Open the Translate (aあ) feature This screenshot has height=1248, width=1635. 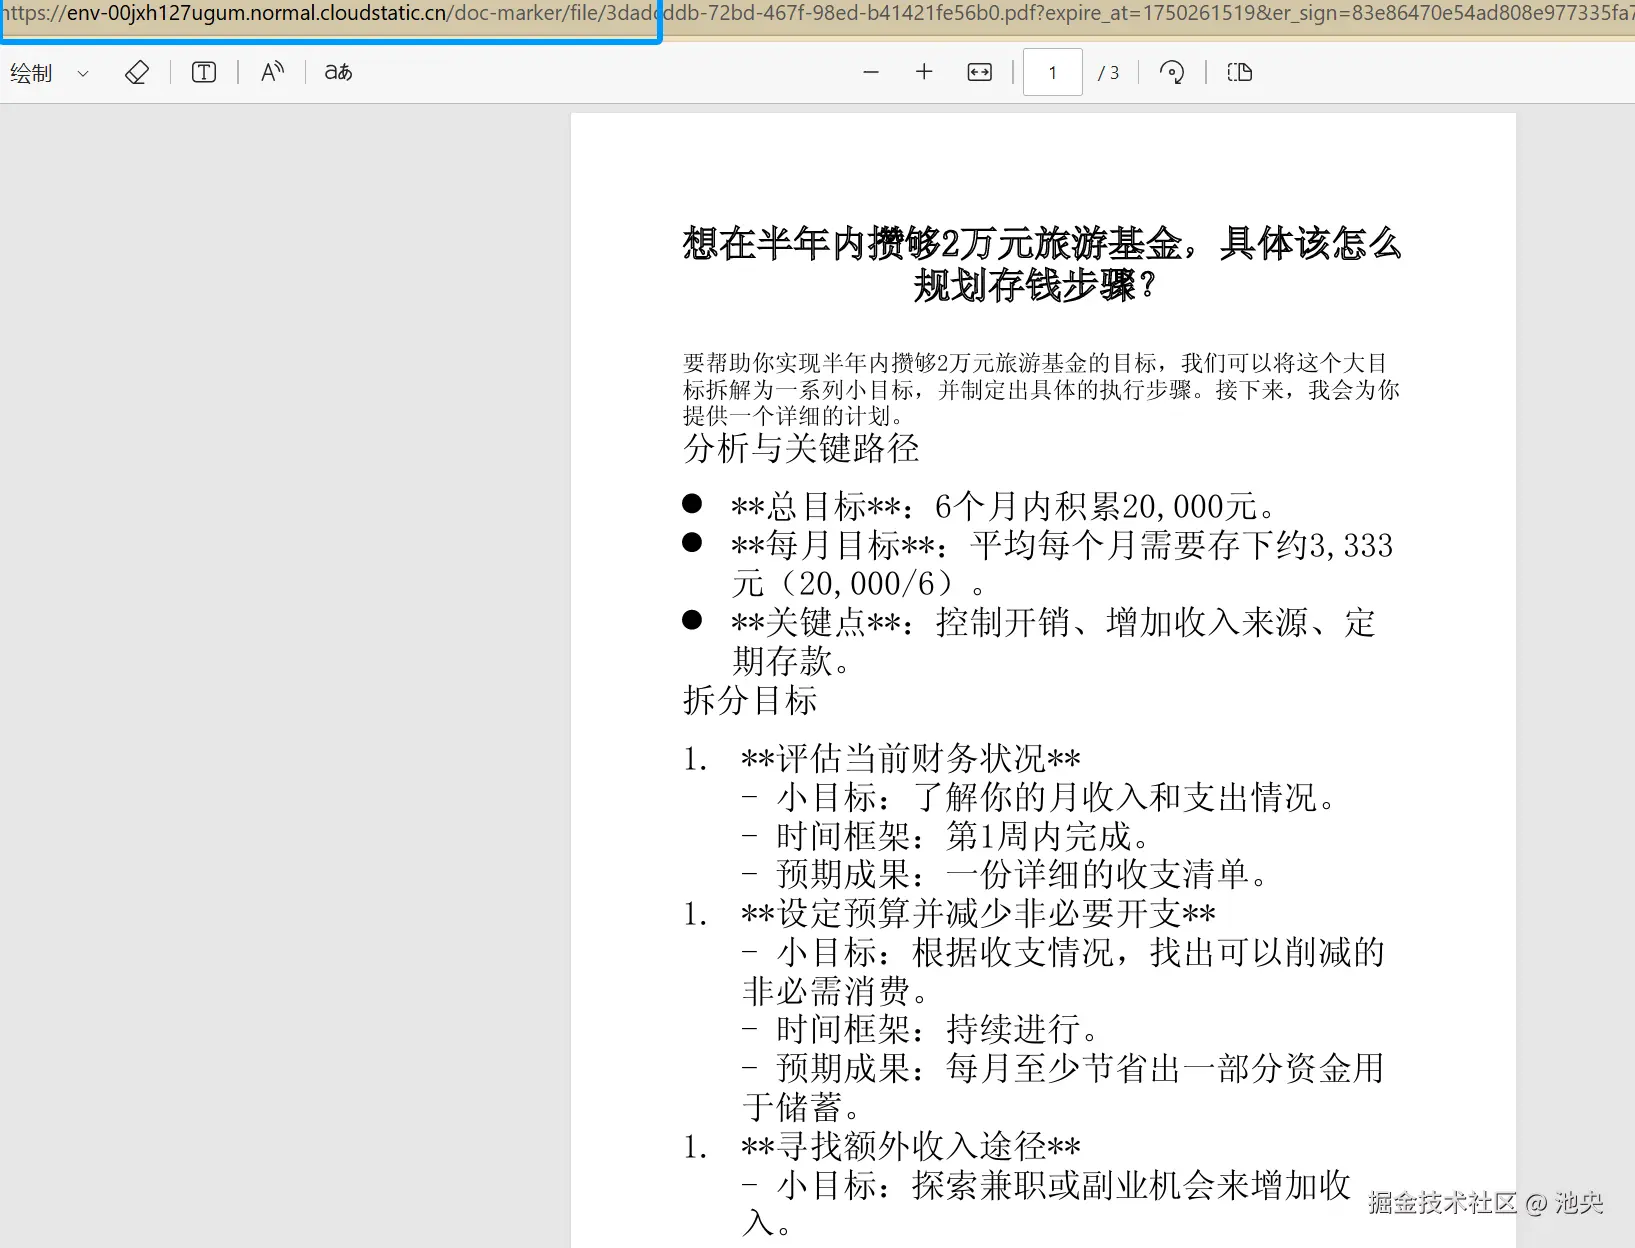(x=336, y=71)
